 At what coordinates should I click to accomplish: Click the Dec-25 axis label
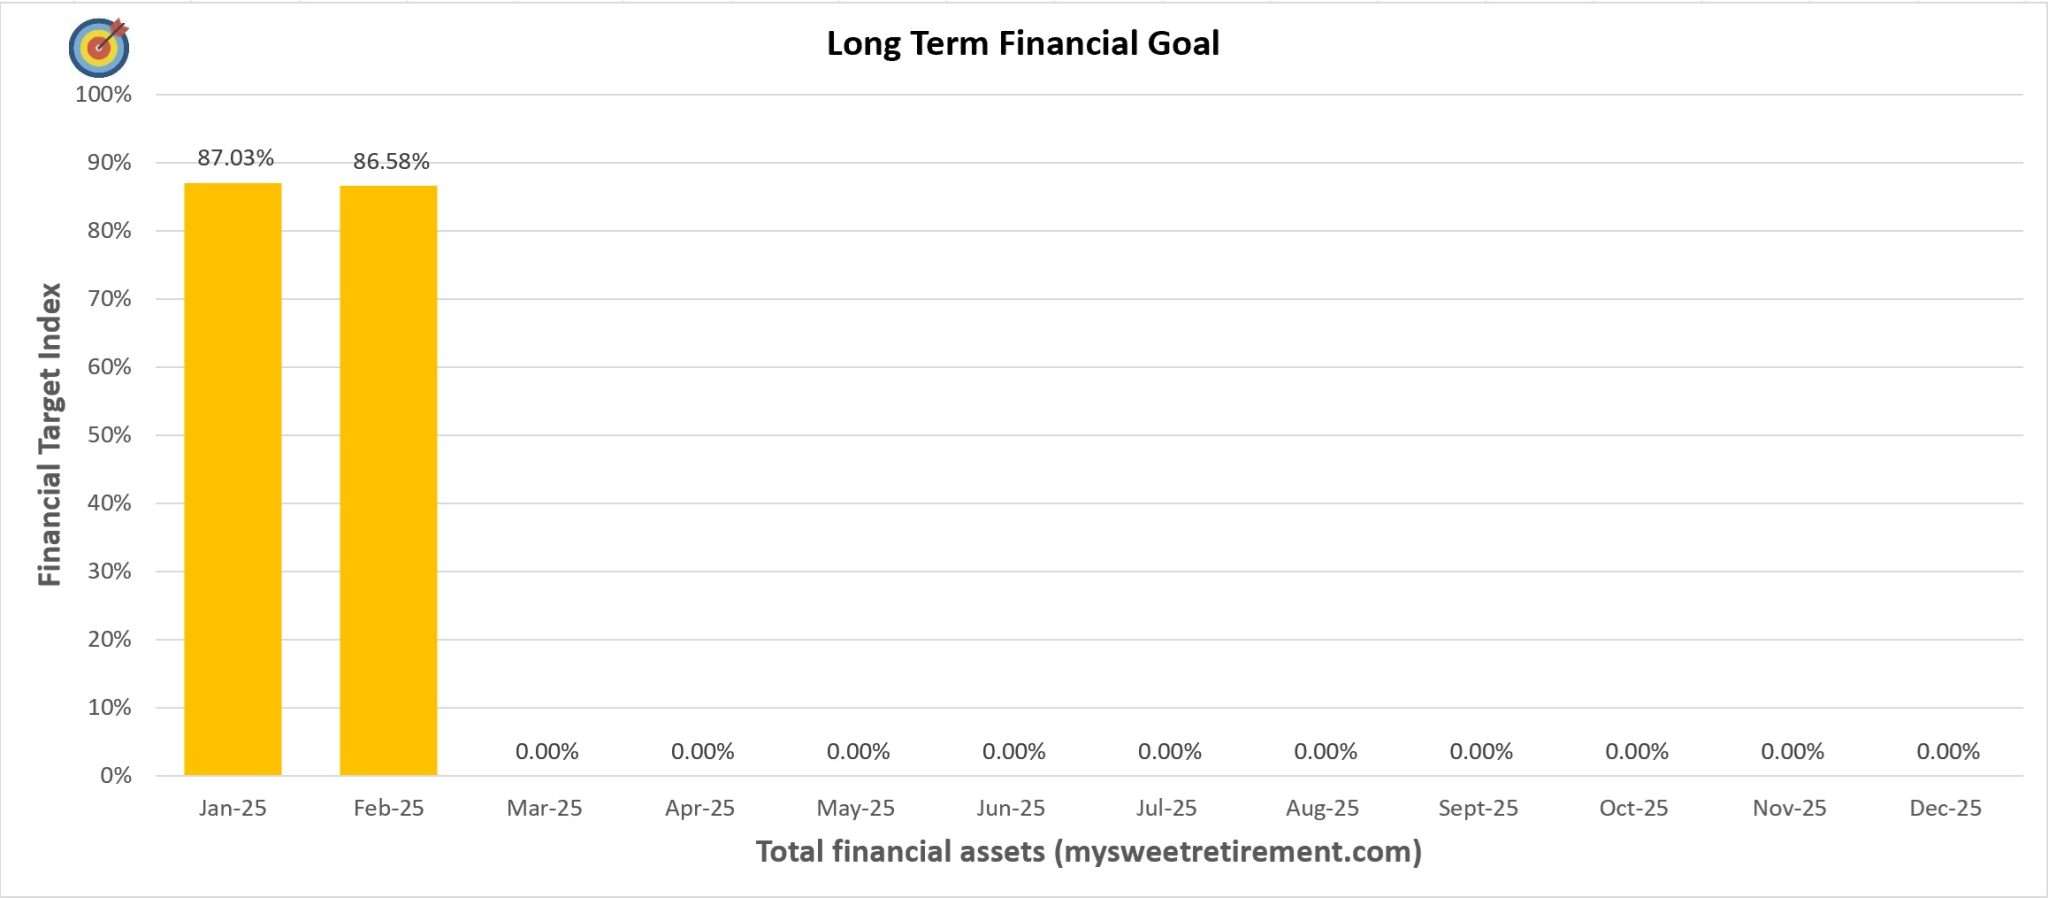coord(1945,808)
